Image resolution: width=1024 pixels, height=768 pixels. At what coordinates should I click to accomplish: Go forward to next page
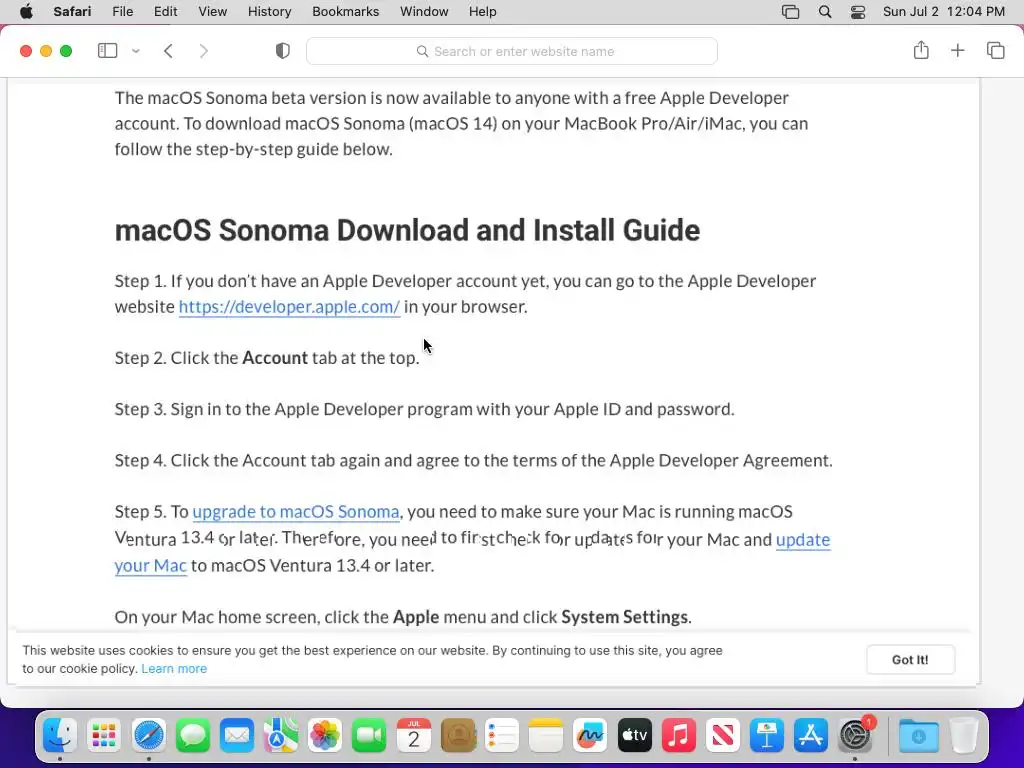(204, 51)
